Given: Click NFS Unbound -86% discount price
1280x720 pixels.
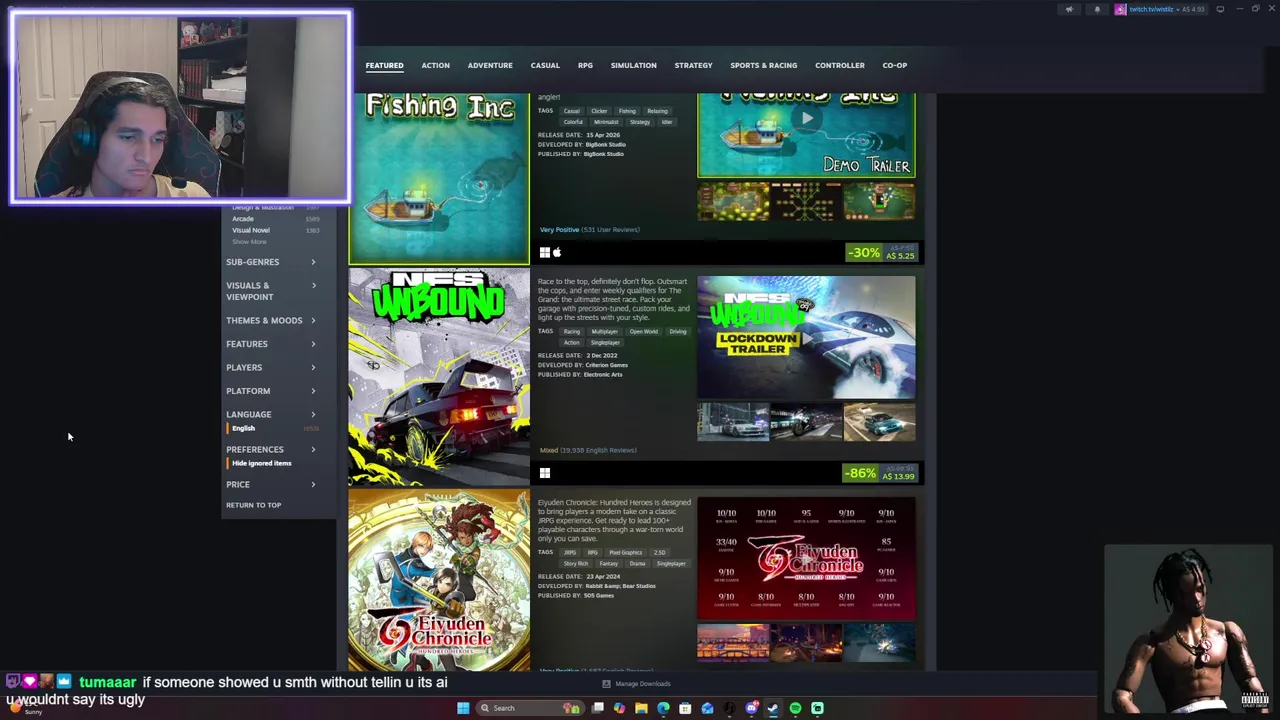Looking at the screenshot, I should click(x=882, y=473).
